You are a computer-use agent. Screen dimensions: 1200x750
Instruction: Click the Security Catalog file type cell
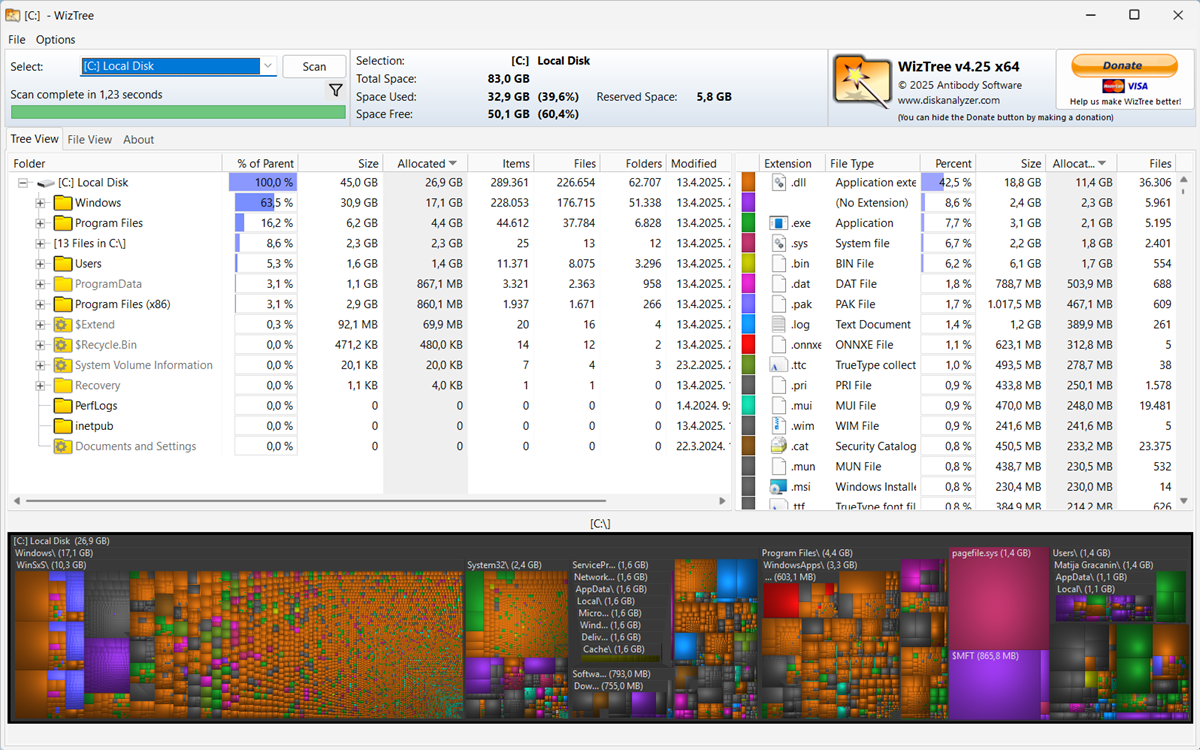[875, 447]
